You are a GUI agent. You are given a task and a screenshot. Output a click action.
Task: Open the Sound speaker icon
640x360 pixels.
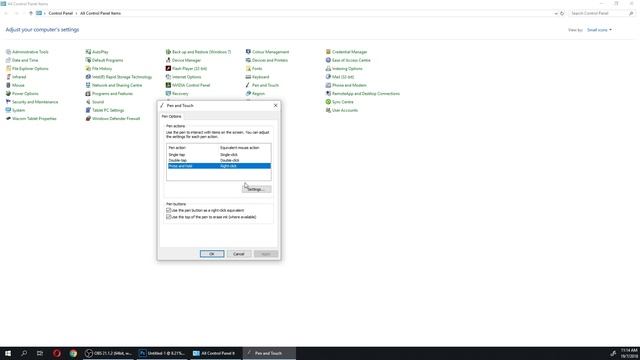click(x=88, y=102)
